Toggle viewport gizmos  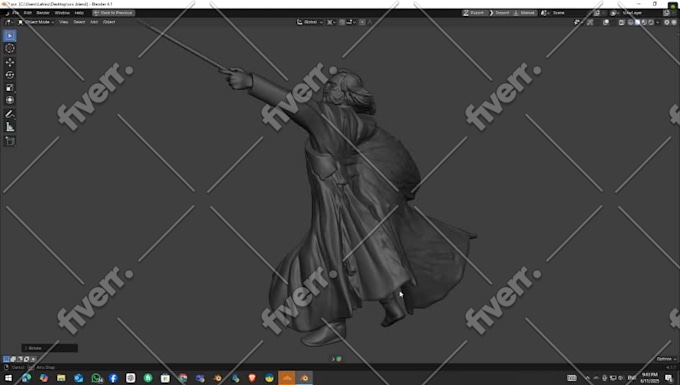click(590, 22)
